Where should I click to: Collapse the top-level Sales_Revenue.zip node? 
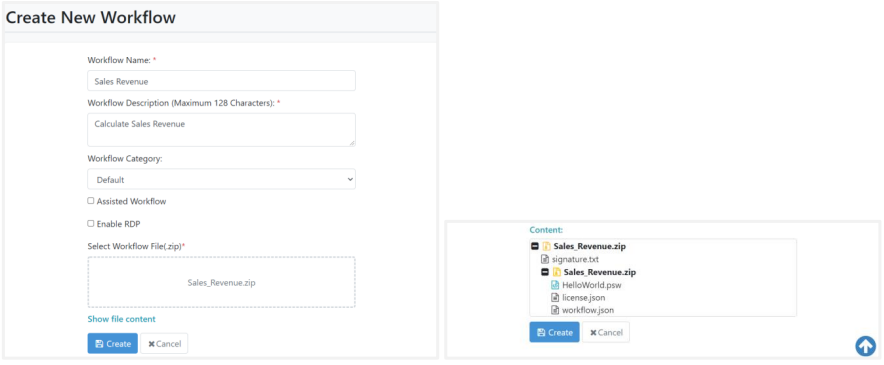click(535, 247)
